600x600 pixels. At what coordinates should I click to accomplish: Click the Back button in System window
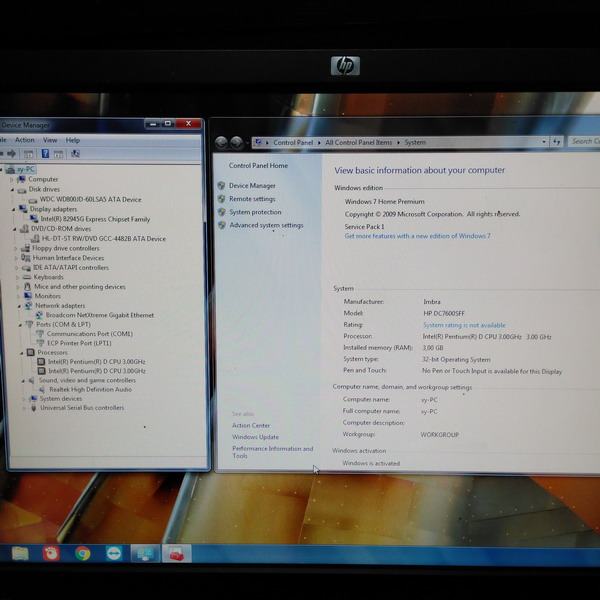(x=221, y=142)
